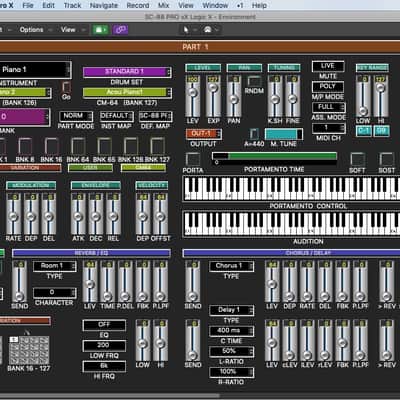Toggle the SOFT pedal switch
The height and width of the screenshot is (400, 400).
pos(357,160)
